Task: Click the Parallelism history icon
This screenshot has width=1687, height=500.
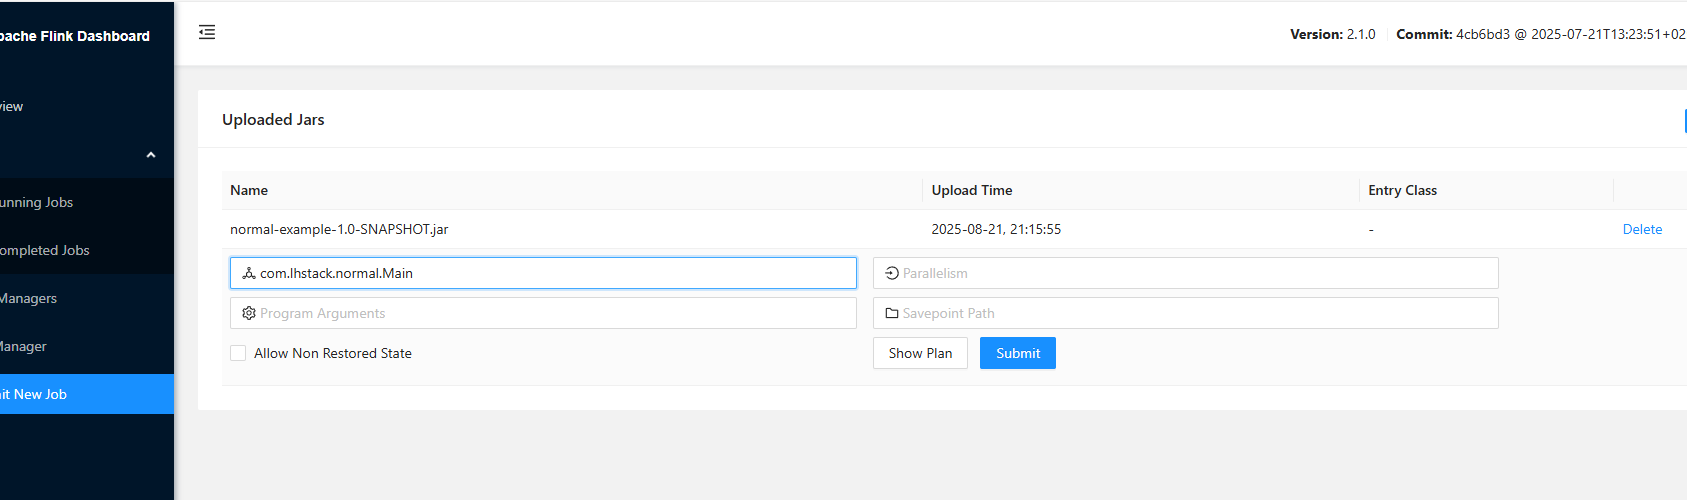Action: [x=892, y=273]
